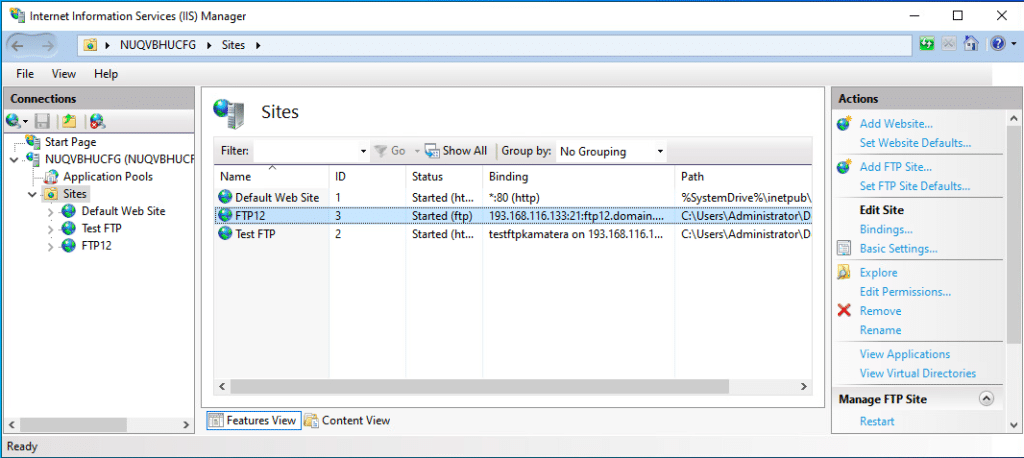Click the Default Web Site globe in tree

(x=69, y=211)
